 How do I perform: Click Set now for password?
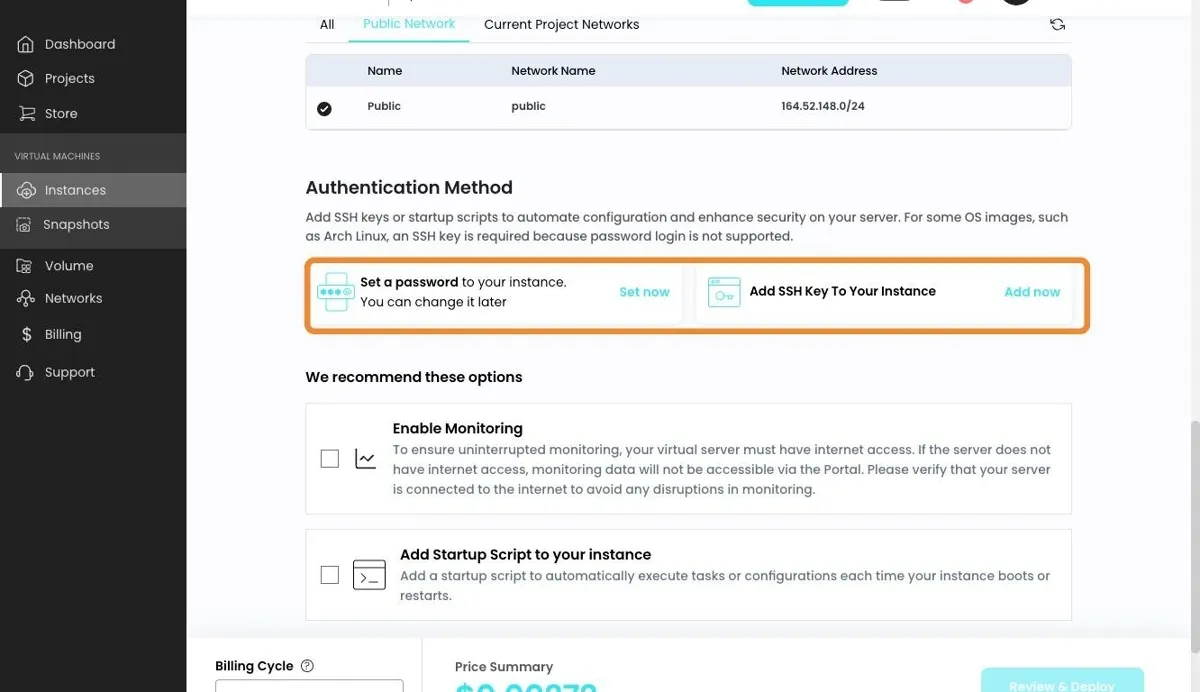click(x=644, y=292)
